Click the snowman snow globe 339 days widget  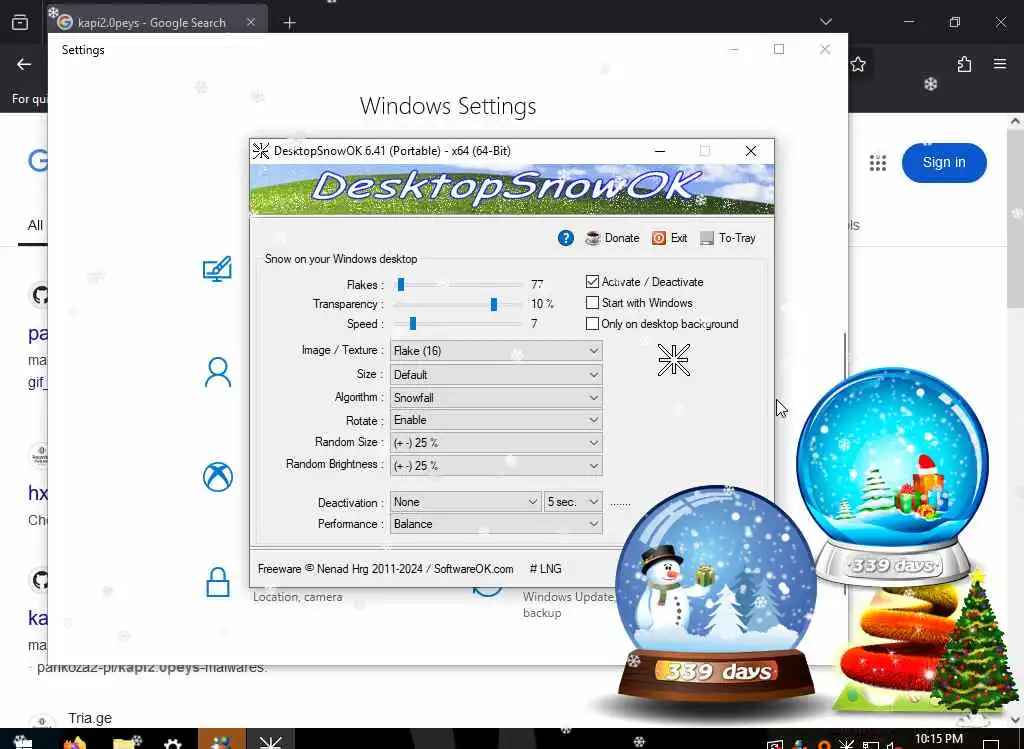coord(715,593)
